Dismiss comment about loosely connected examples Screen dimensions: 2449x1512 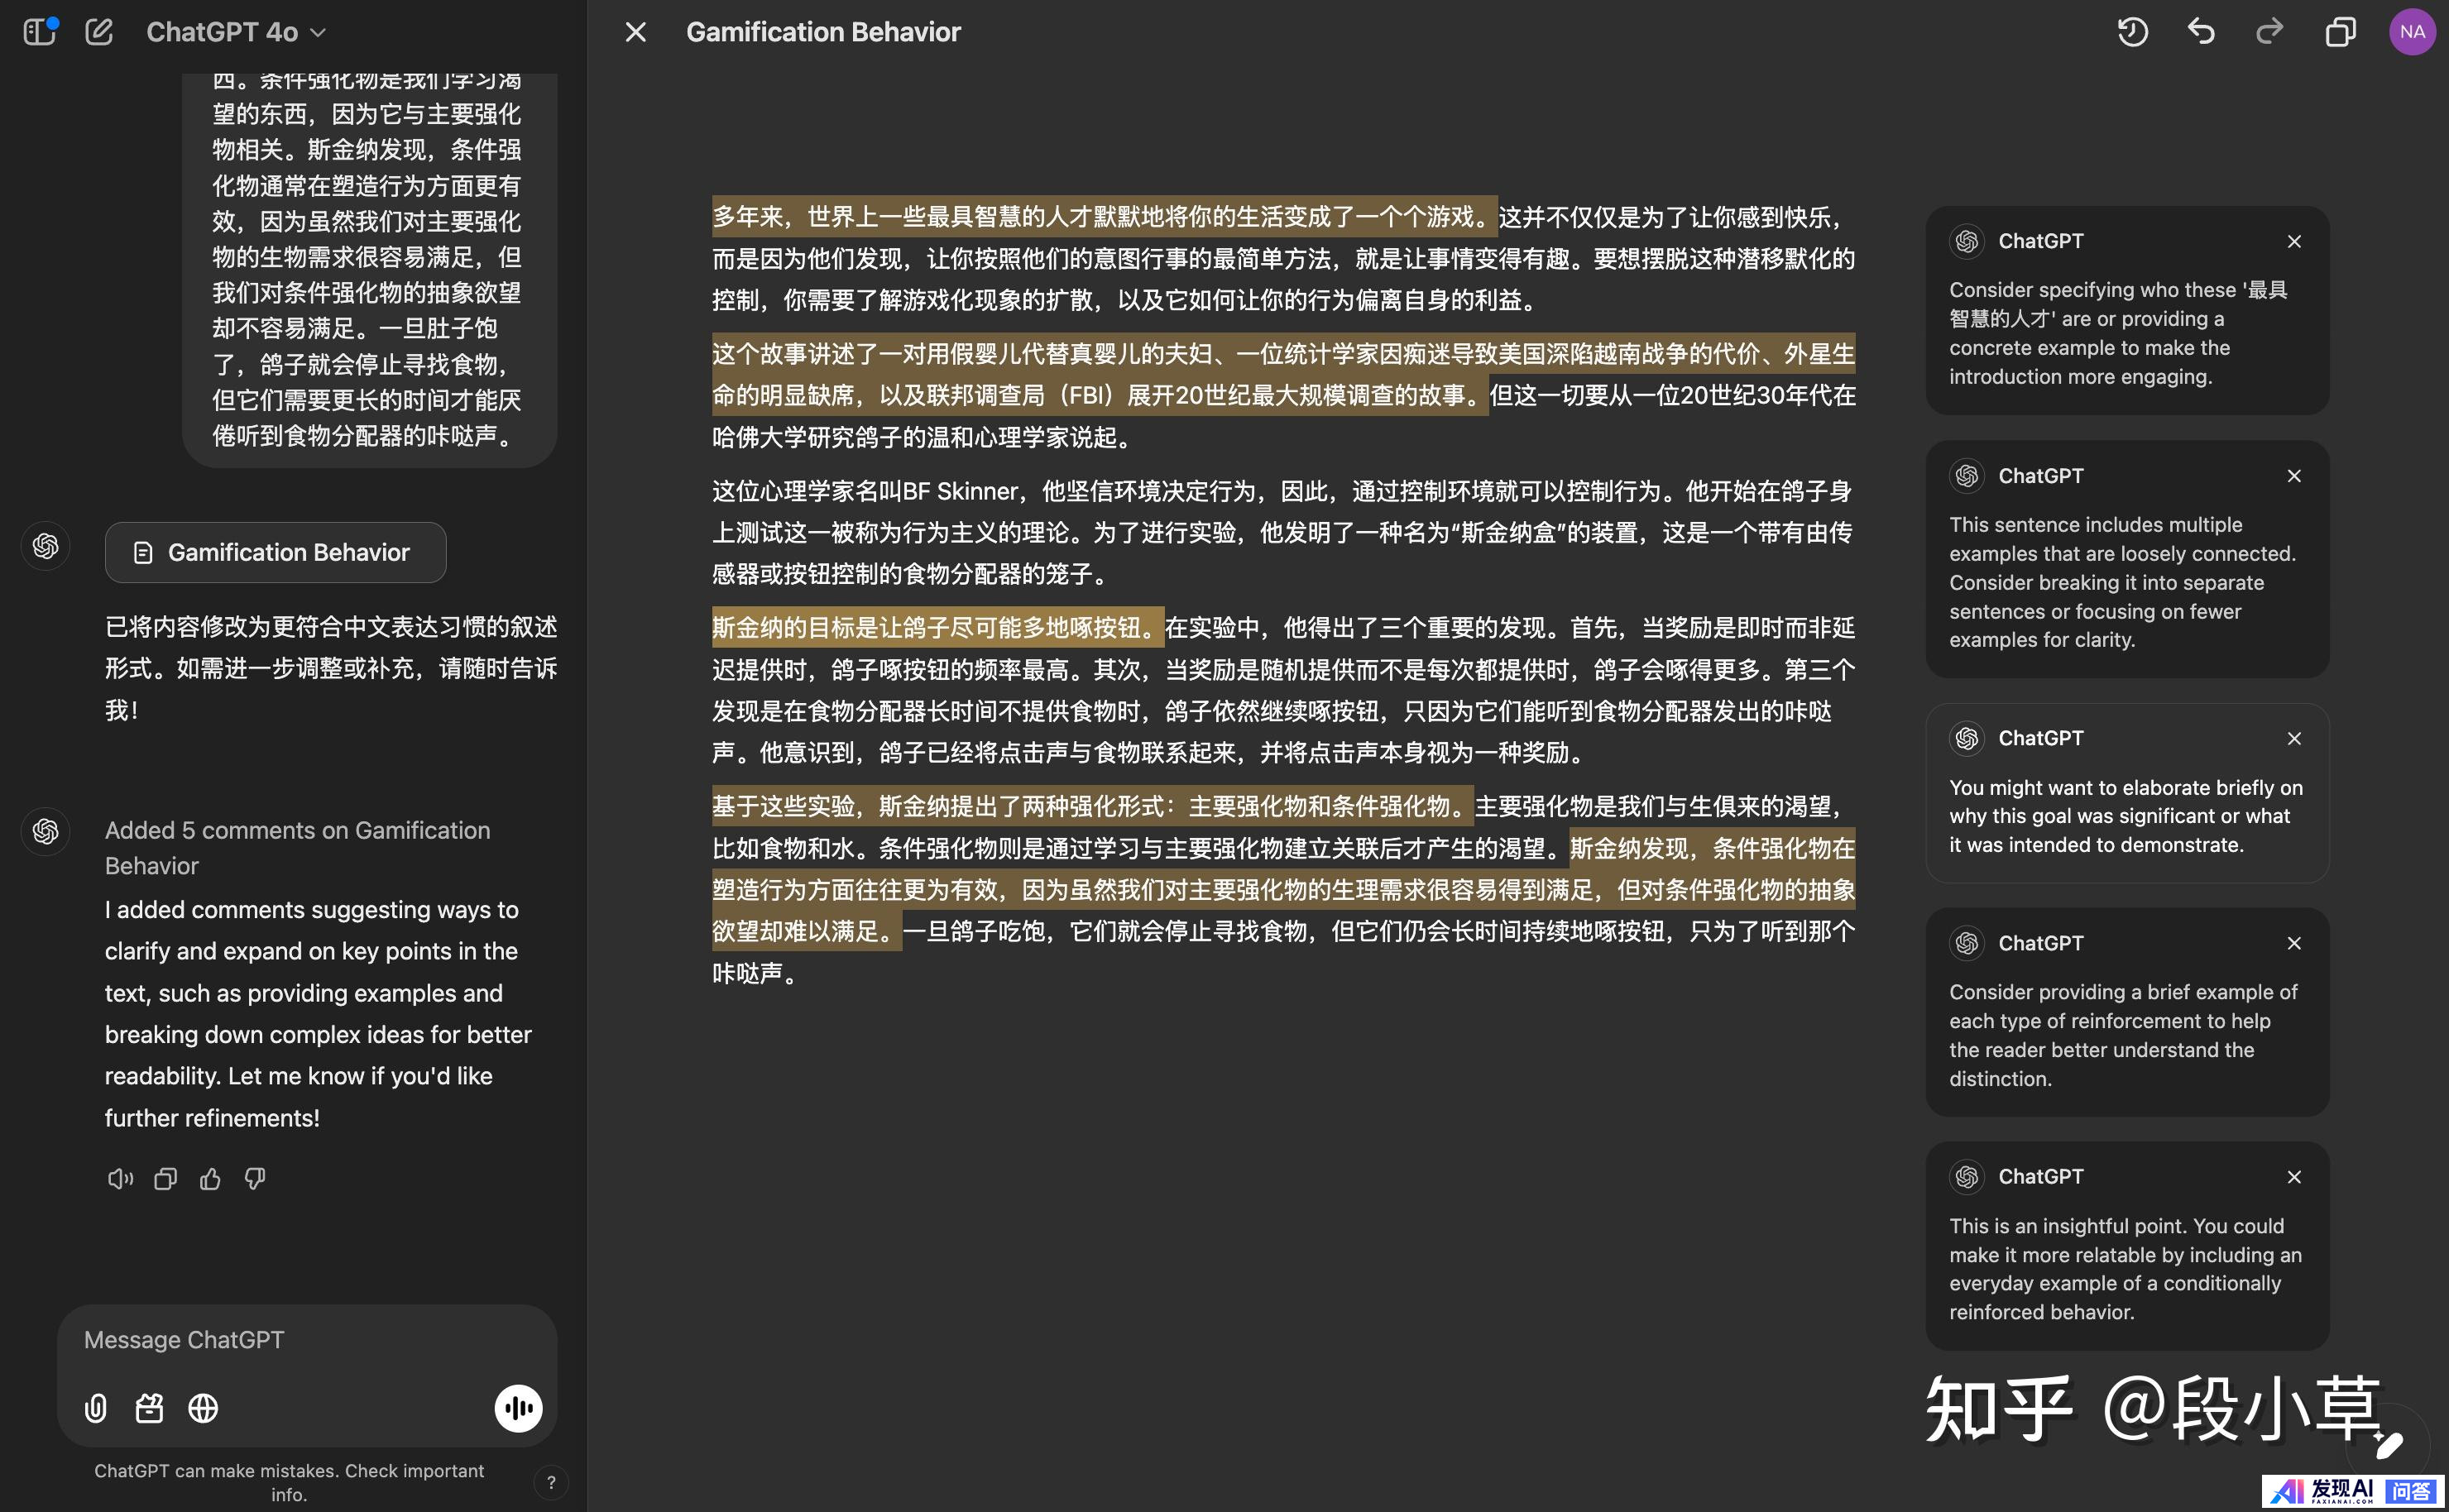tap(2294, 476)
